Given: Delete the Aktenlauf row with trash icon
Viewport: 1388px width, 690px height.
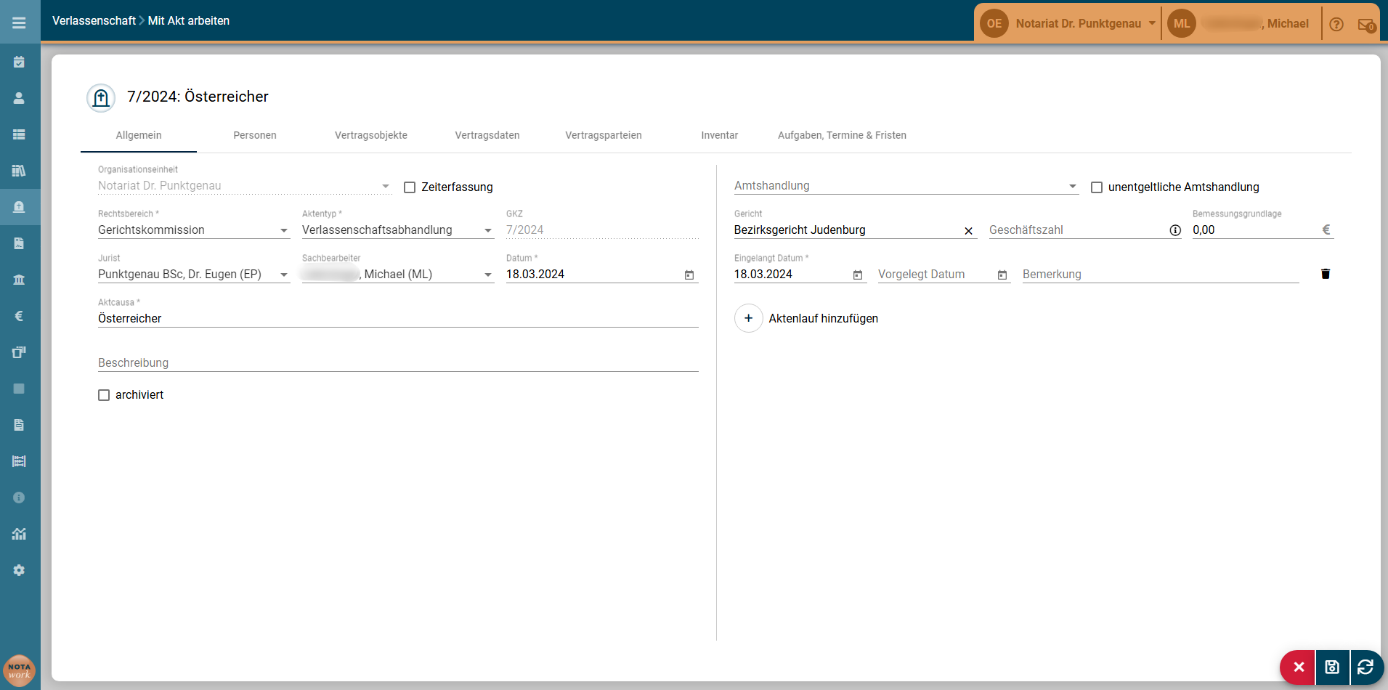Looking at the screenshot, I should 1326,274.
